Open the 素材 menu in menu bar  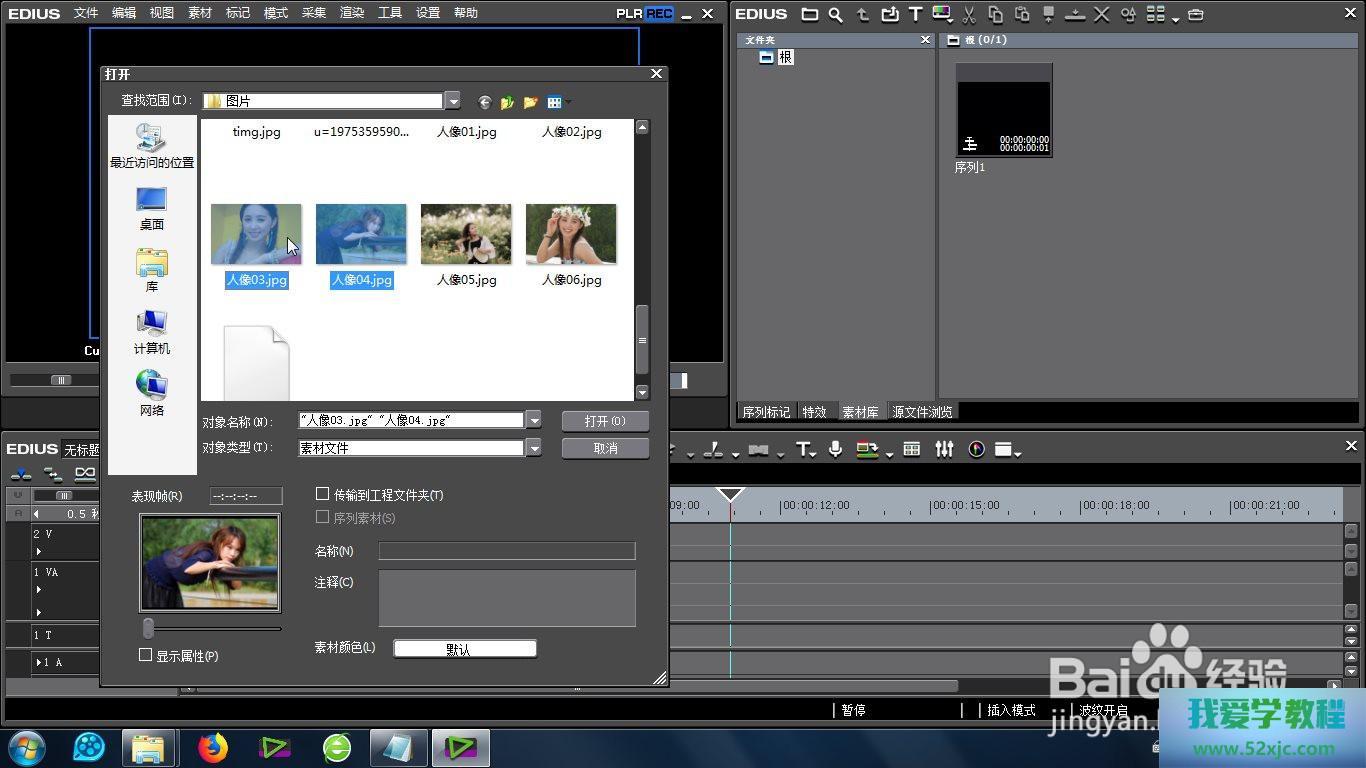coord(200,13)
